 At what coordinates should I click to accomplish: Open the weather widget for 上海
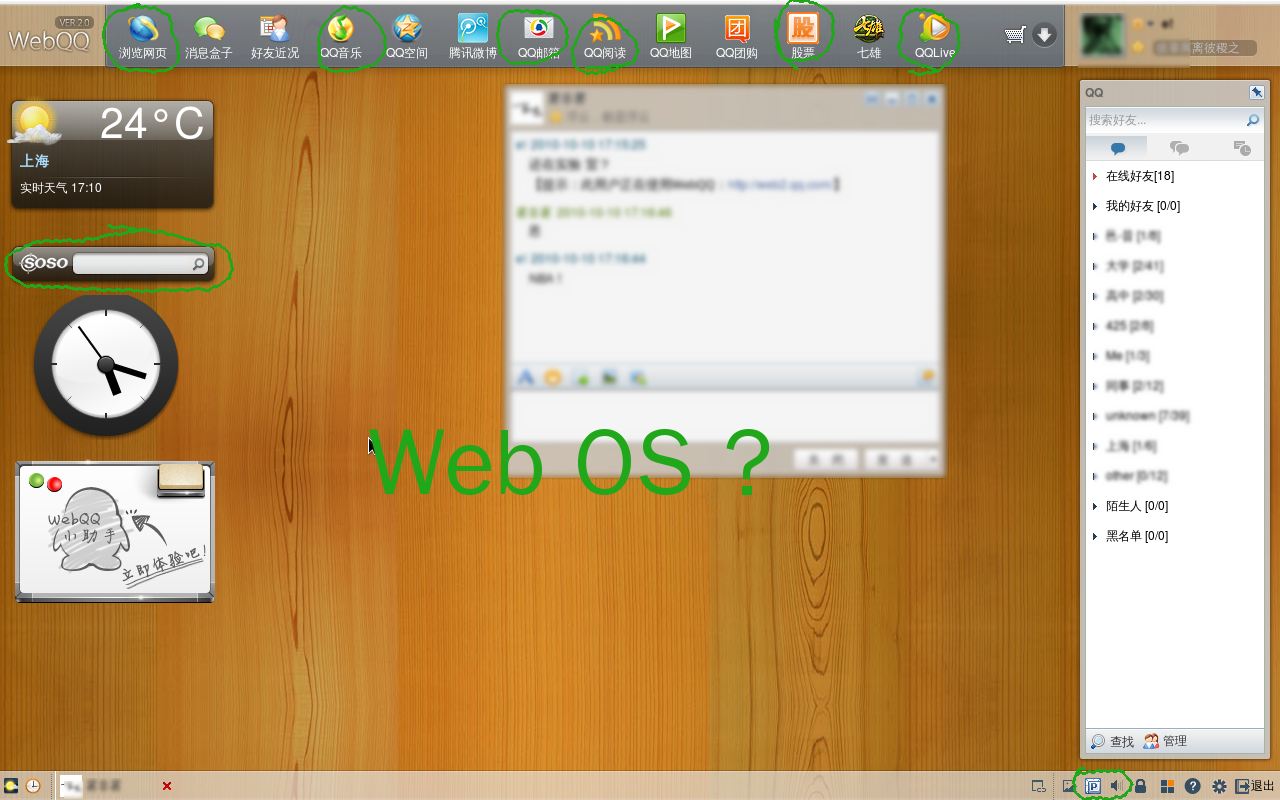112,154
